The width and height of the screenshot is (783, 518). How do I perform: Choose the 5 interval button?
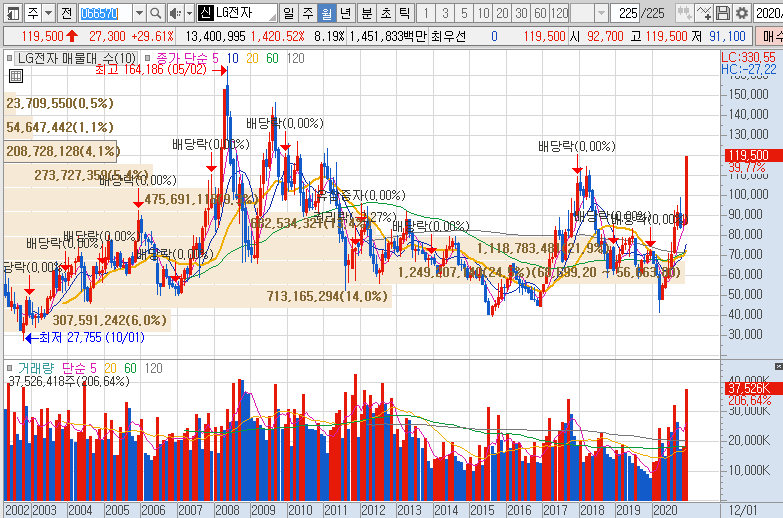click(x=464, y=13)
